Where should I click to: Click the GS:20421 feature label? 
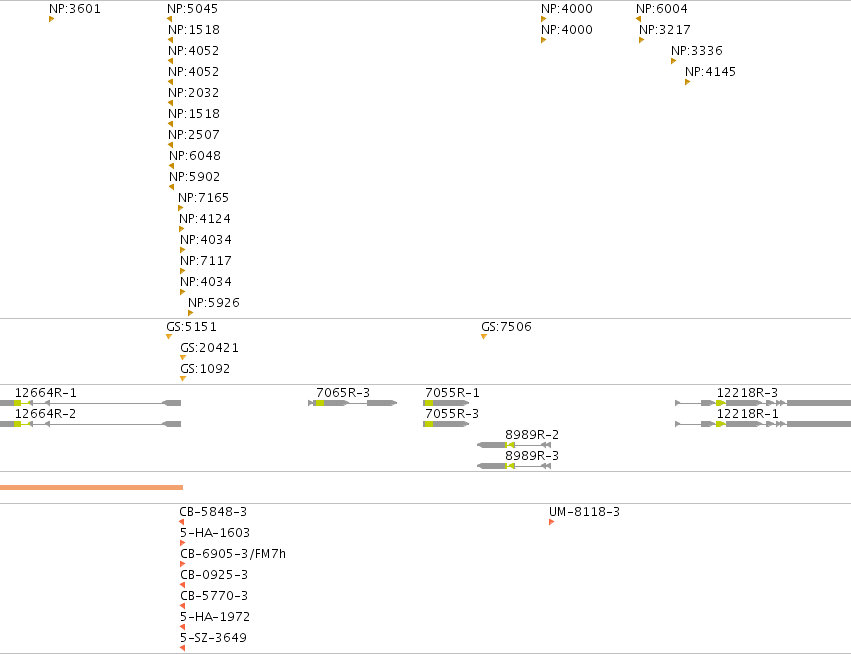[209, 348]
